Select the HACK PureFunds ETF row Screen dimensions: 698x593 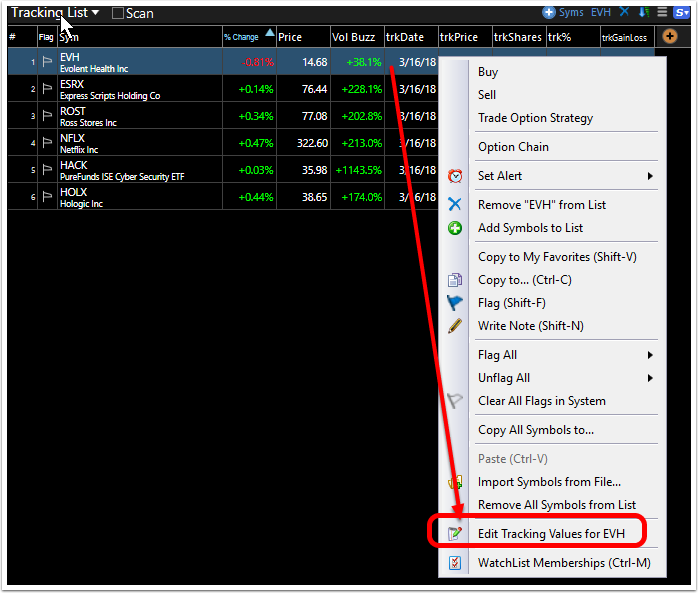pos(223,170)
